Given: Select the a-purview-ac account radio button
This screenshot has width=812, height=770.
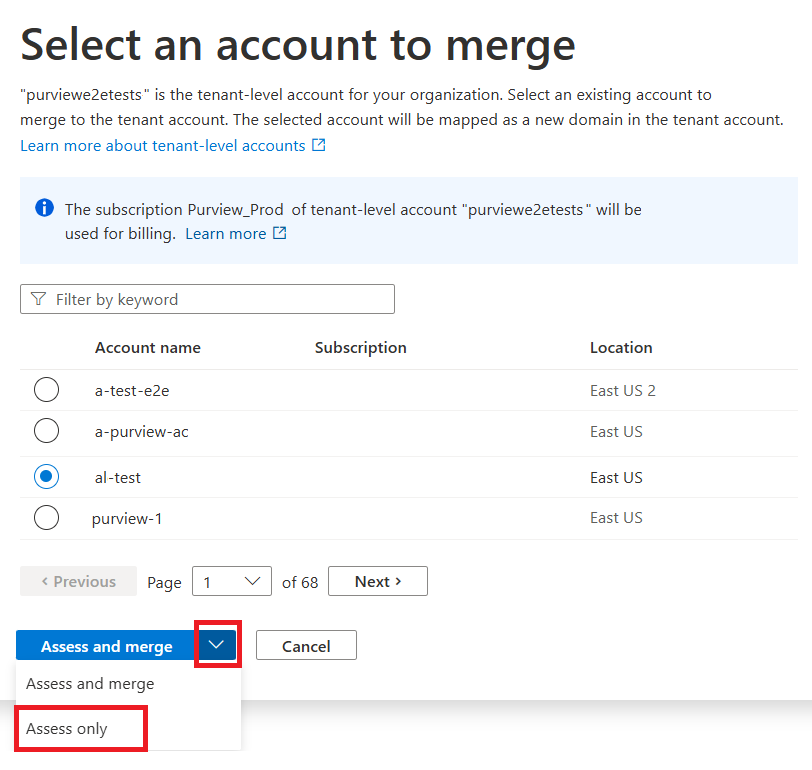Looking at the screenshot, I should pyautogui.click(x=46, y=431).
